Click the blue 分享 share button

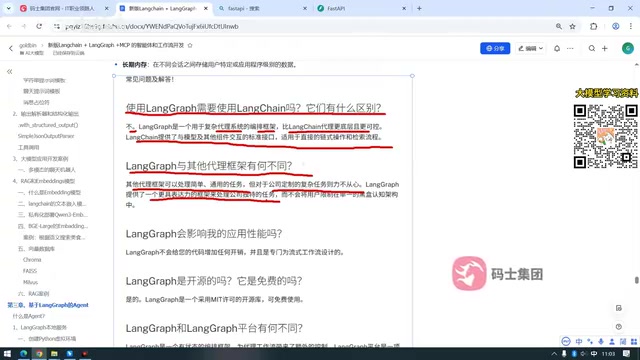pyautogui.click(x=495, y=48)
